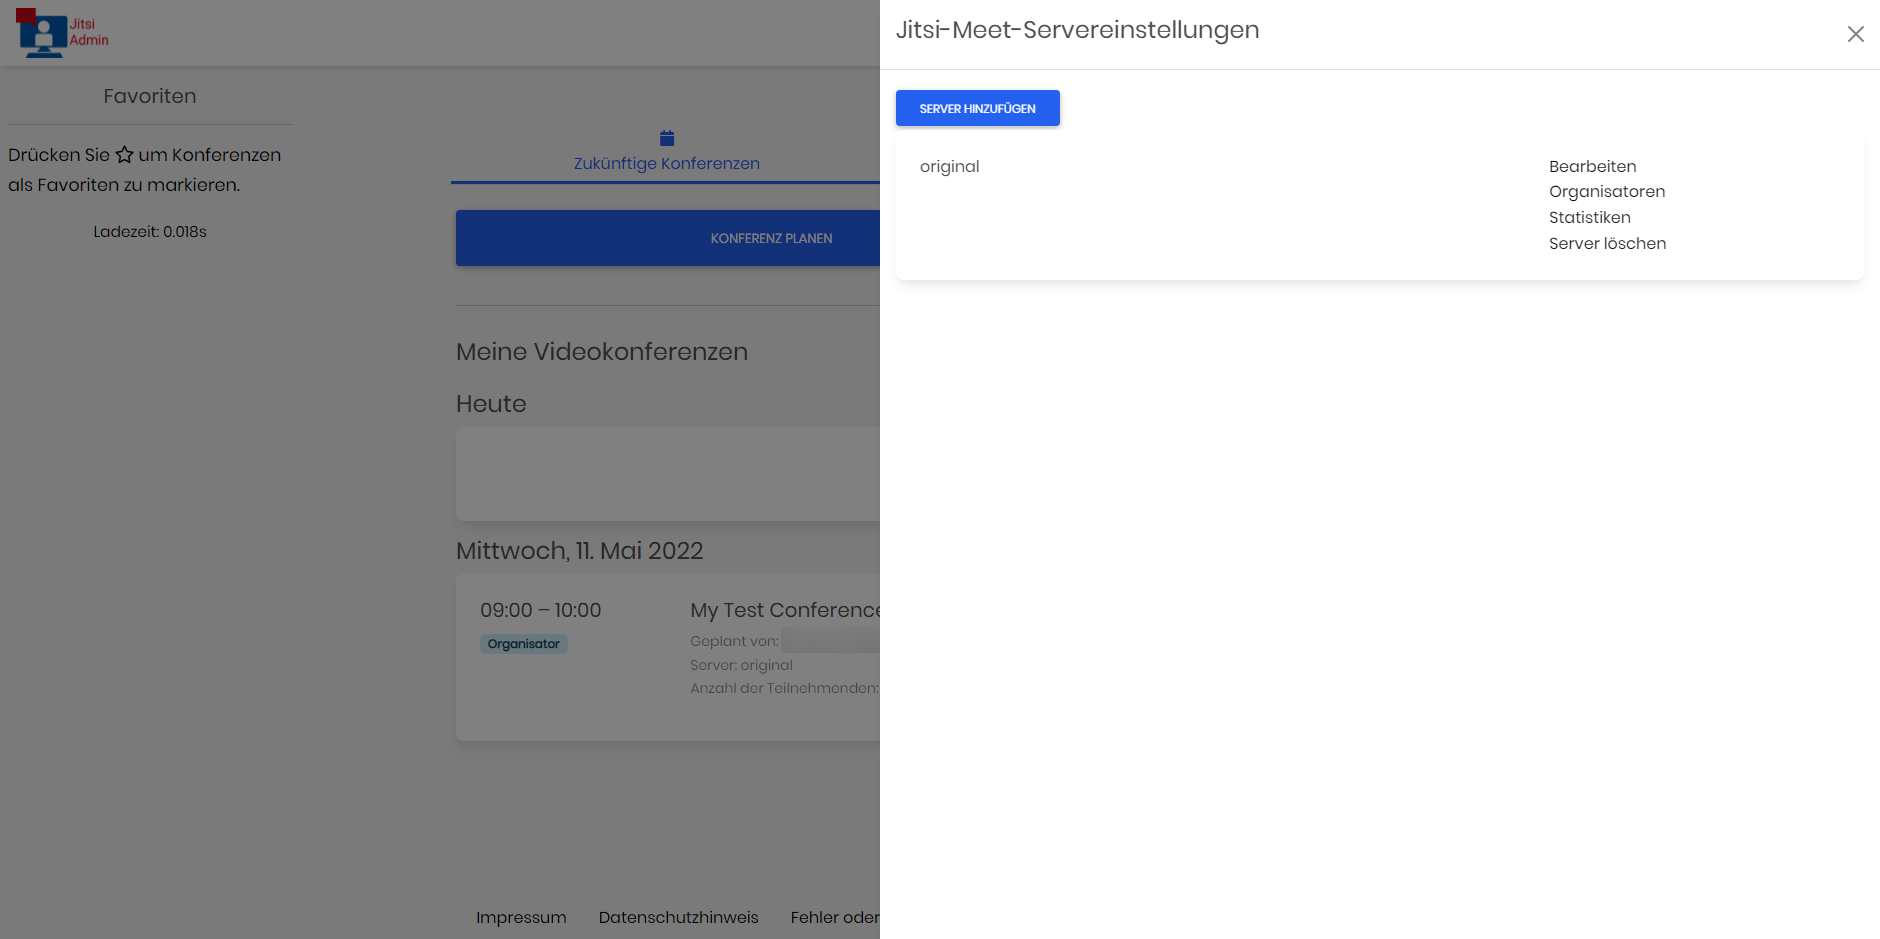Switch to Zukünftige Konferenzen tab

pos(666,163)
